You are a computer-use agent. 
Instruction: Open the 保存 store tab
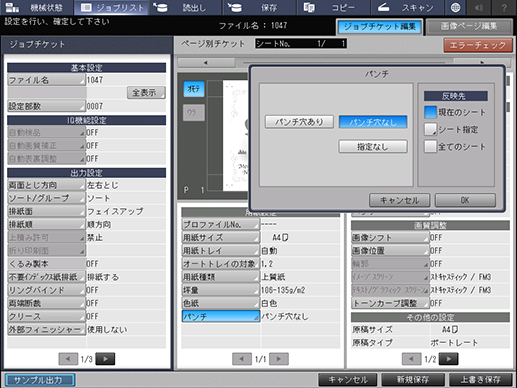pos(259,7)
